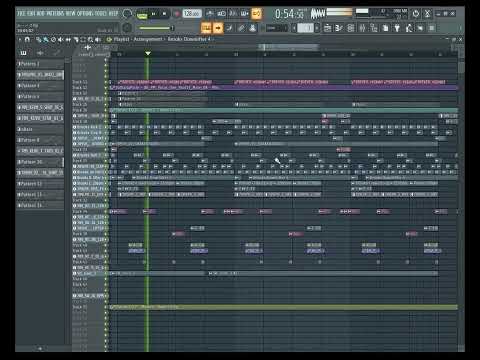Click the master volume slider
The width and height of the screenshot is (480, 360).
pos(156,28)
